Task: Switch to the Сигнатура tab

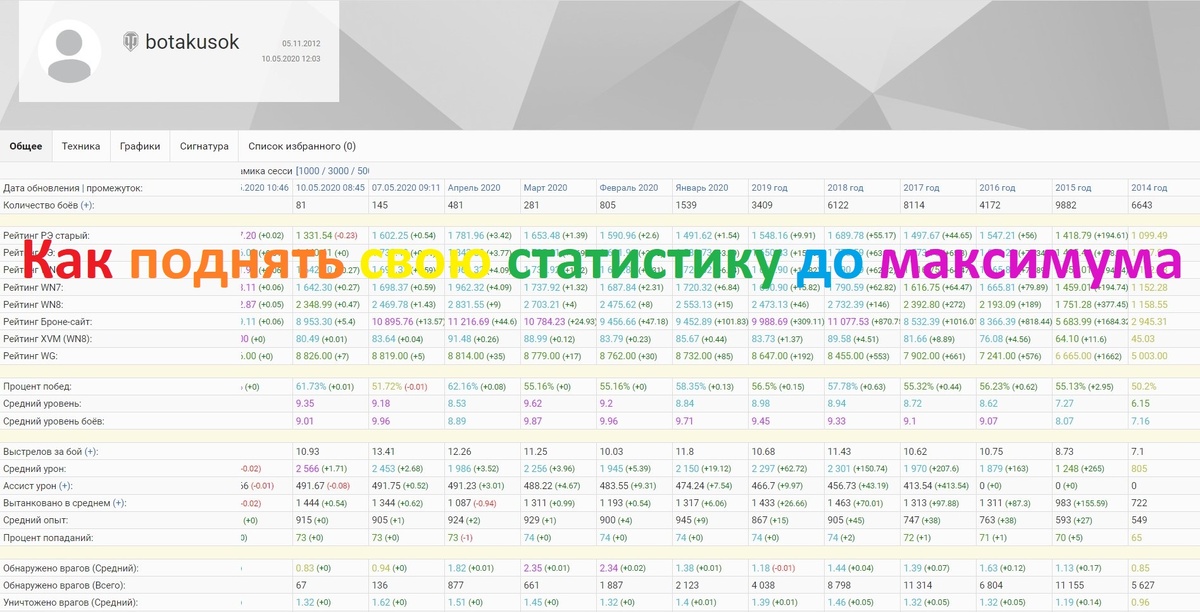Action: tap(204, 146)
